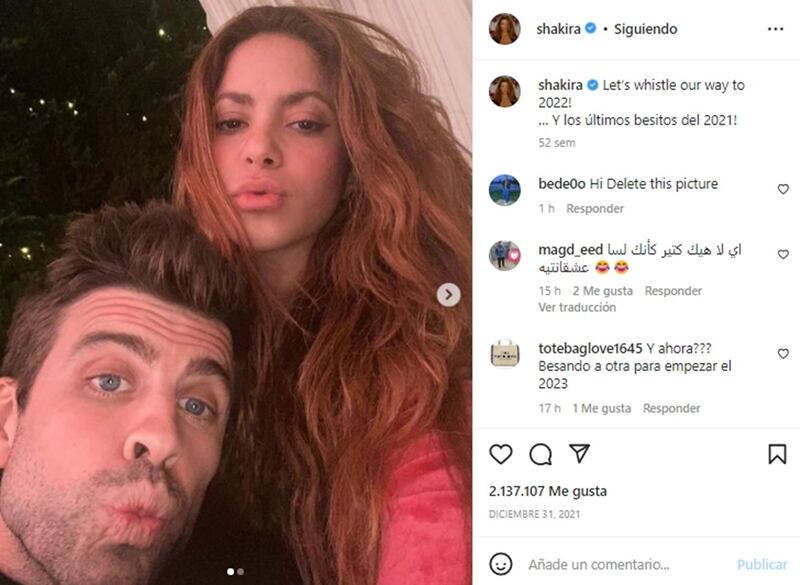Screen dimensions: 800x585
Task: Like magd_eed's comment with the heart
Action: [x=783, y=254]
